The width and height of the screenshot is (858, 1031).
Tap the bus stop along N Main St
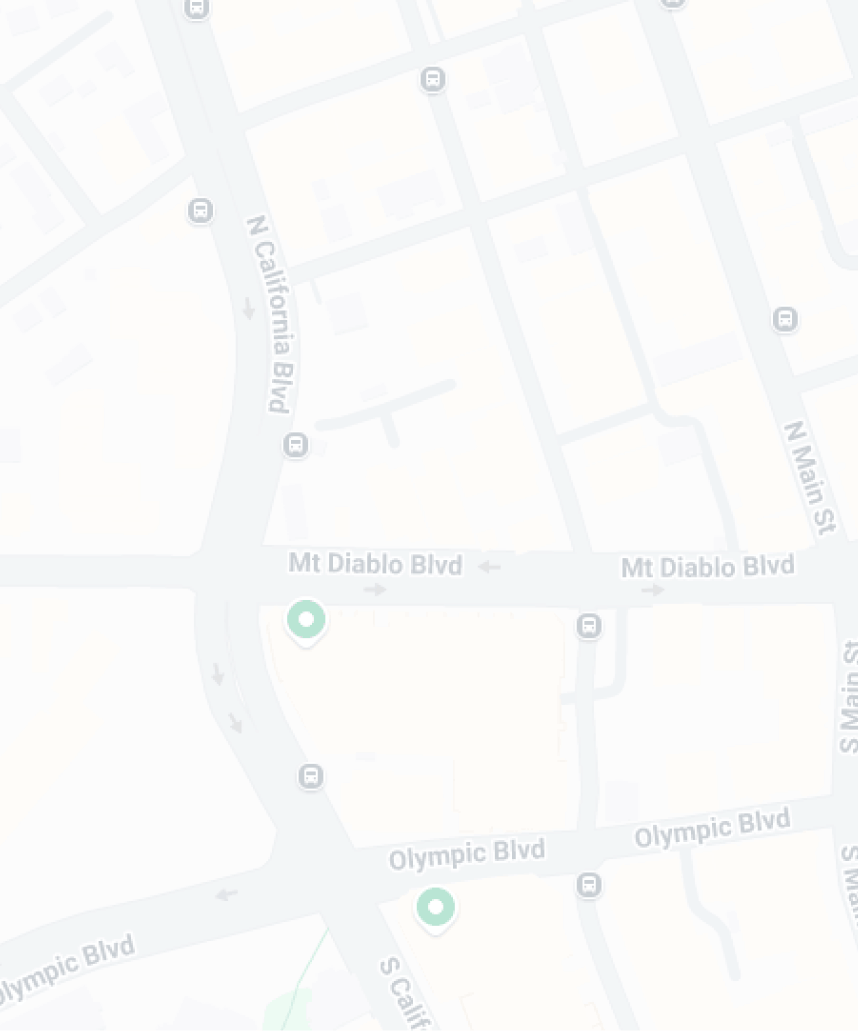[x=785, y=319]
